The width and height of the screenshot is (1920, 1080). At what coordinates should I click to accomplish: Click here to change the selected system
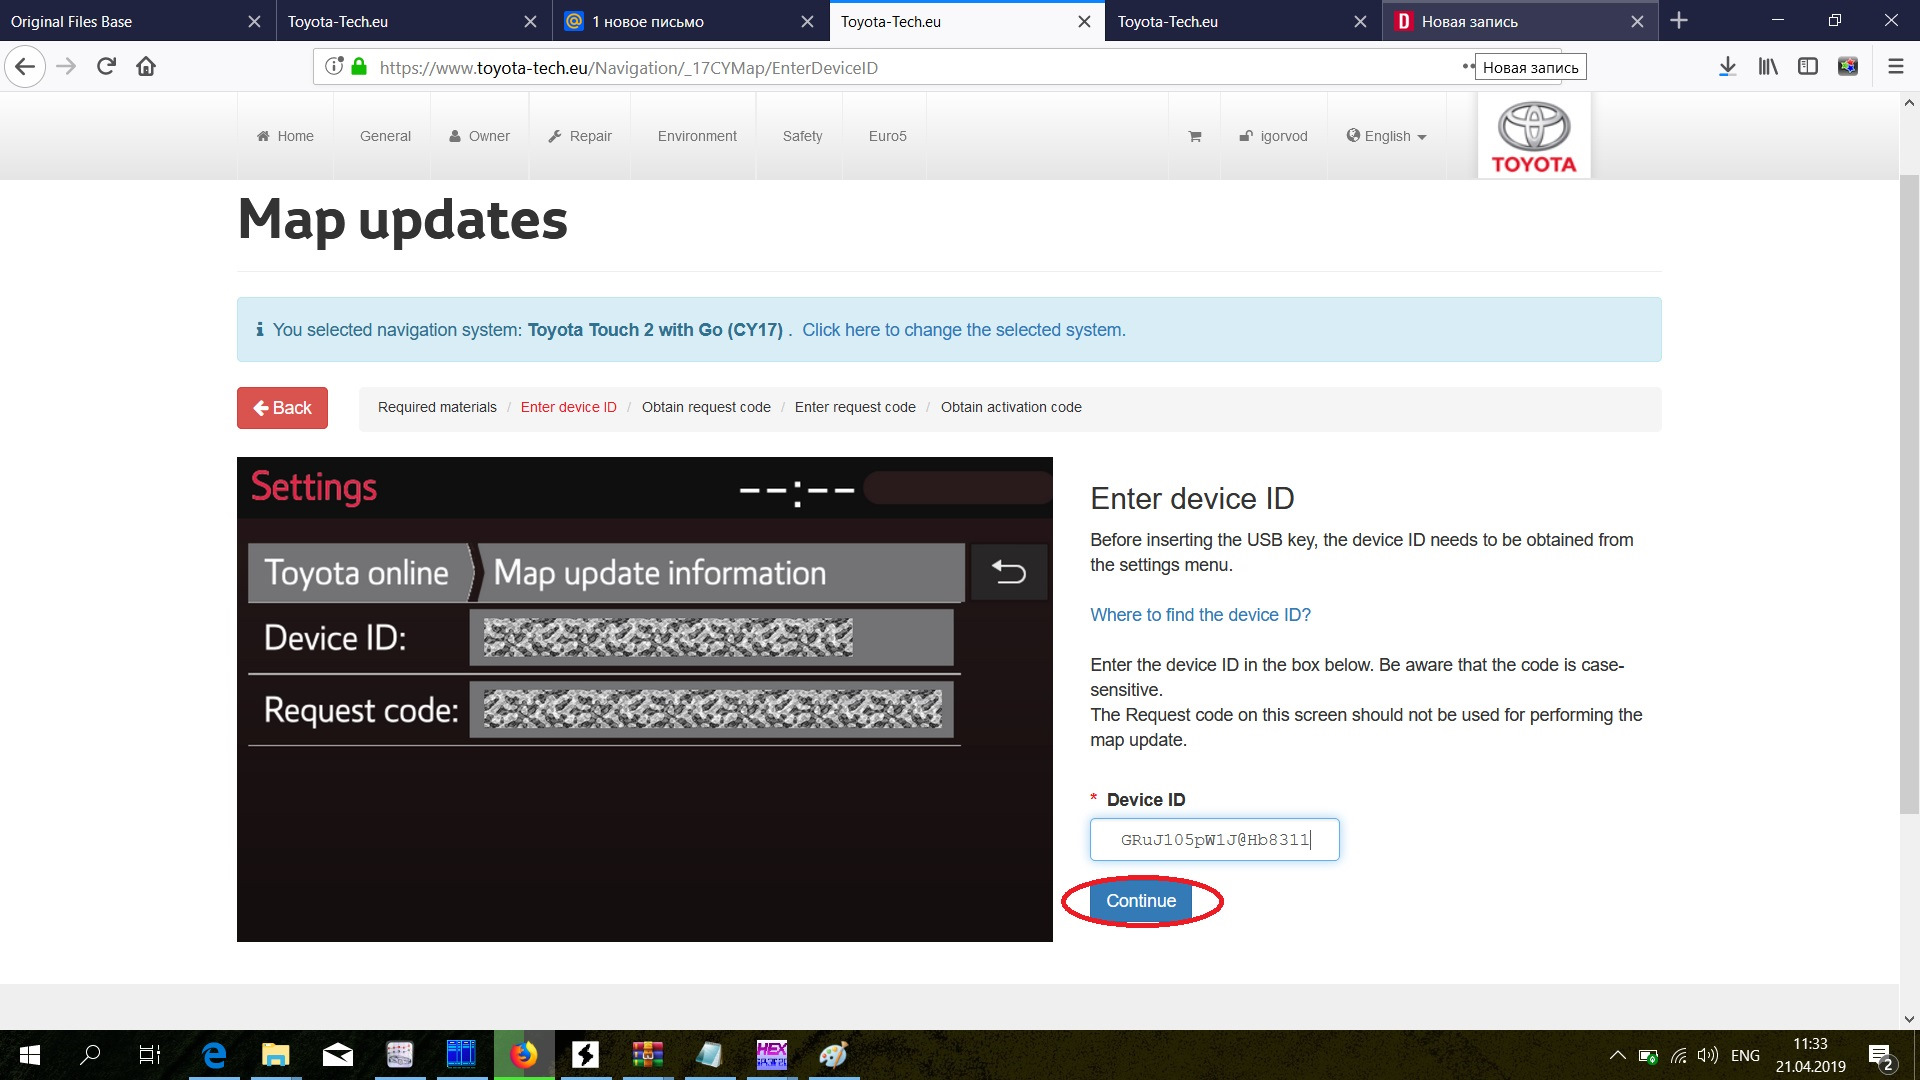coord(963,330)
